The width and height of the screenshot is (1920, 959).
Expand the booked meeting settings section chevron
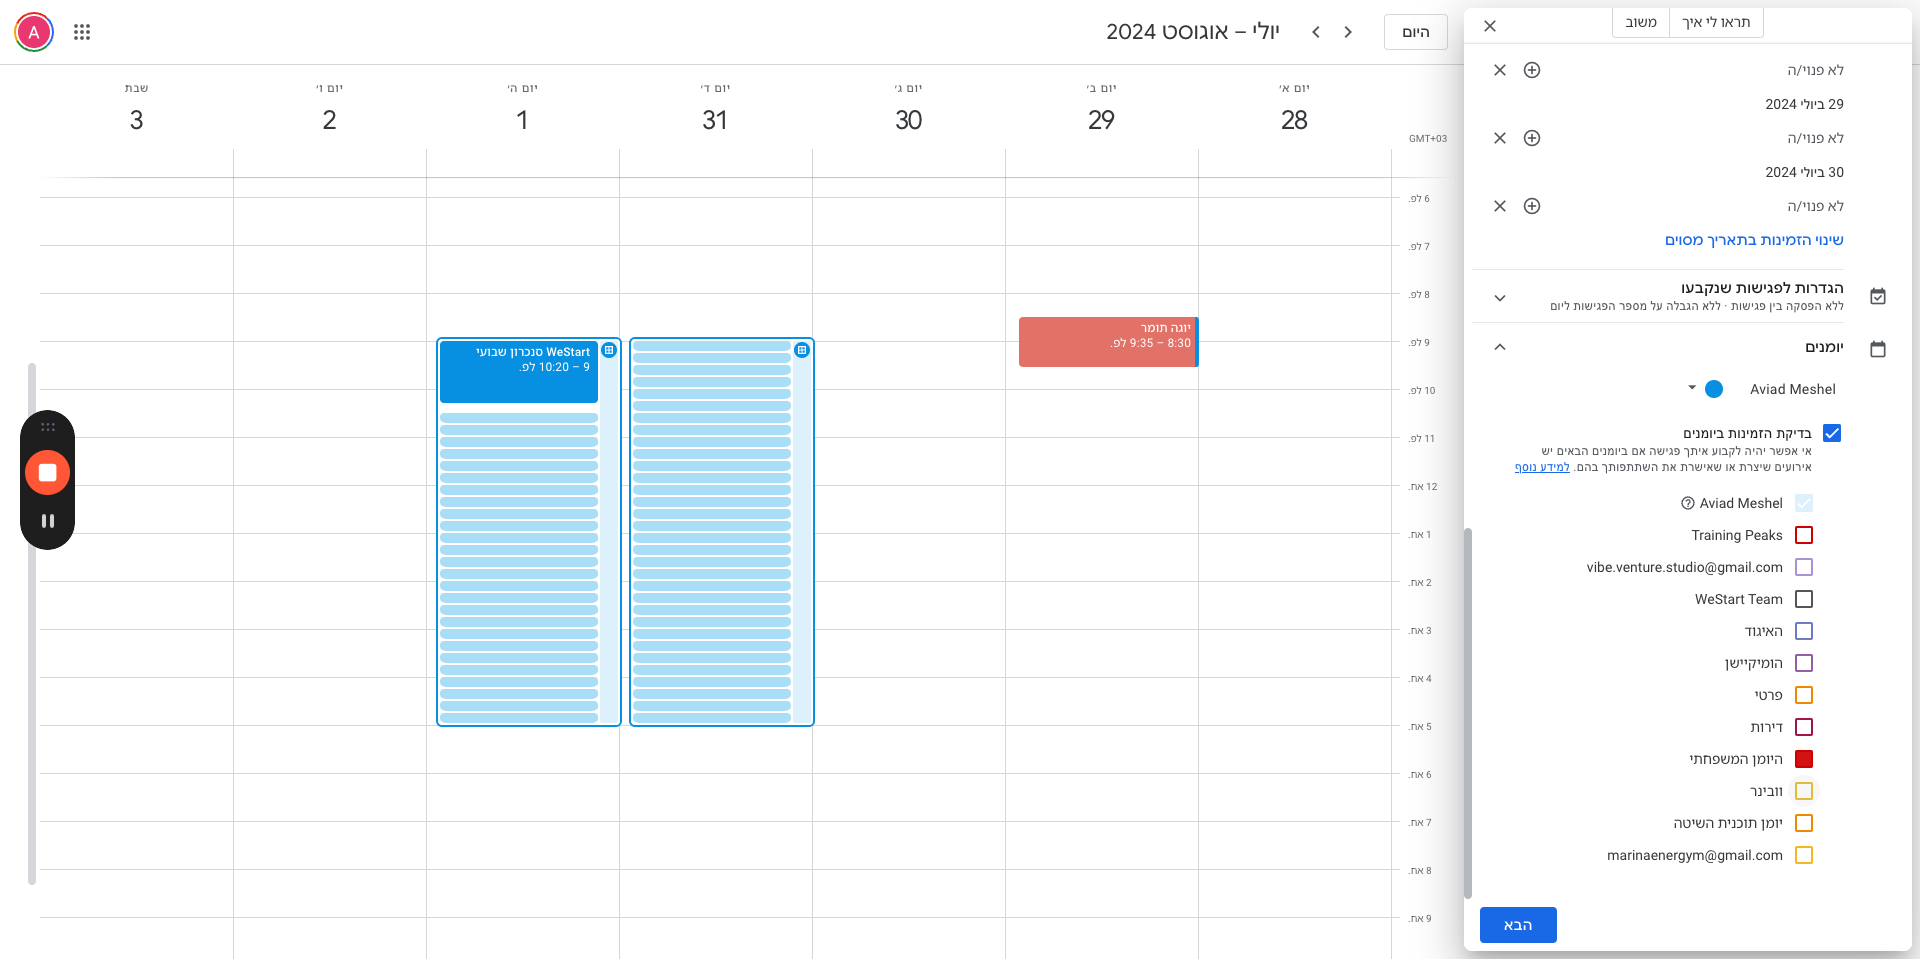(x=1500, y=298)
